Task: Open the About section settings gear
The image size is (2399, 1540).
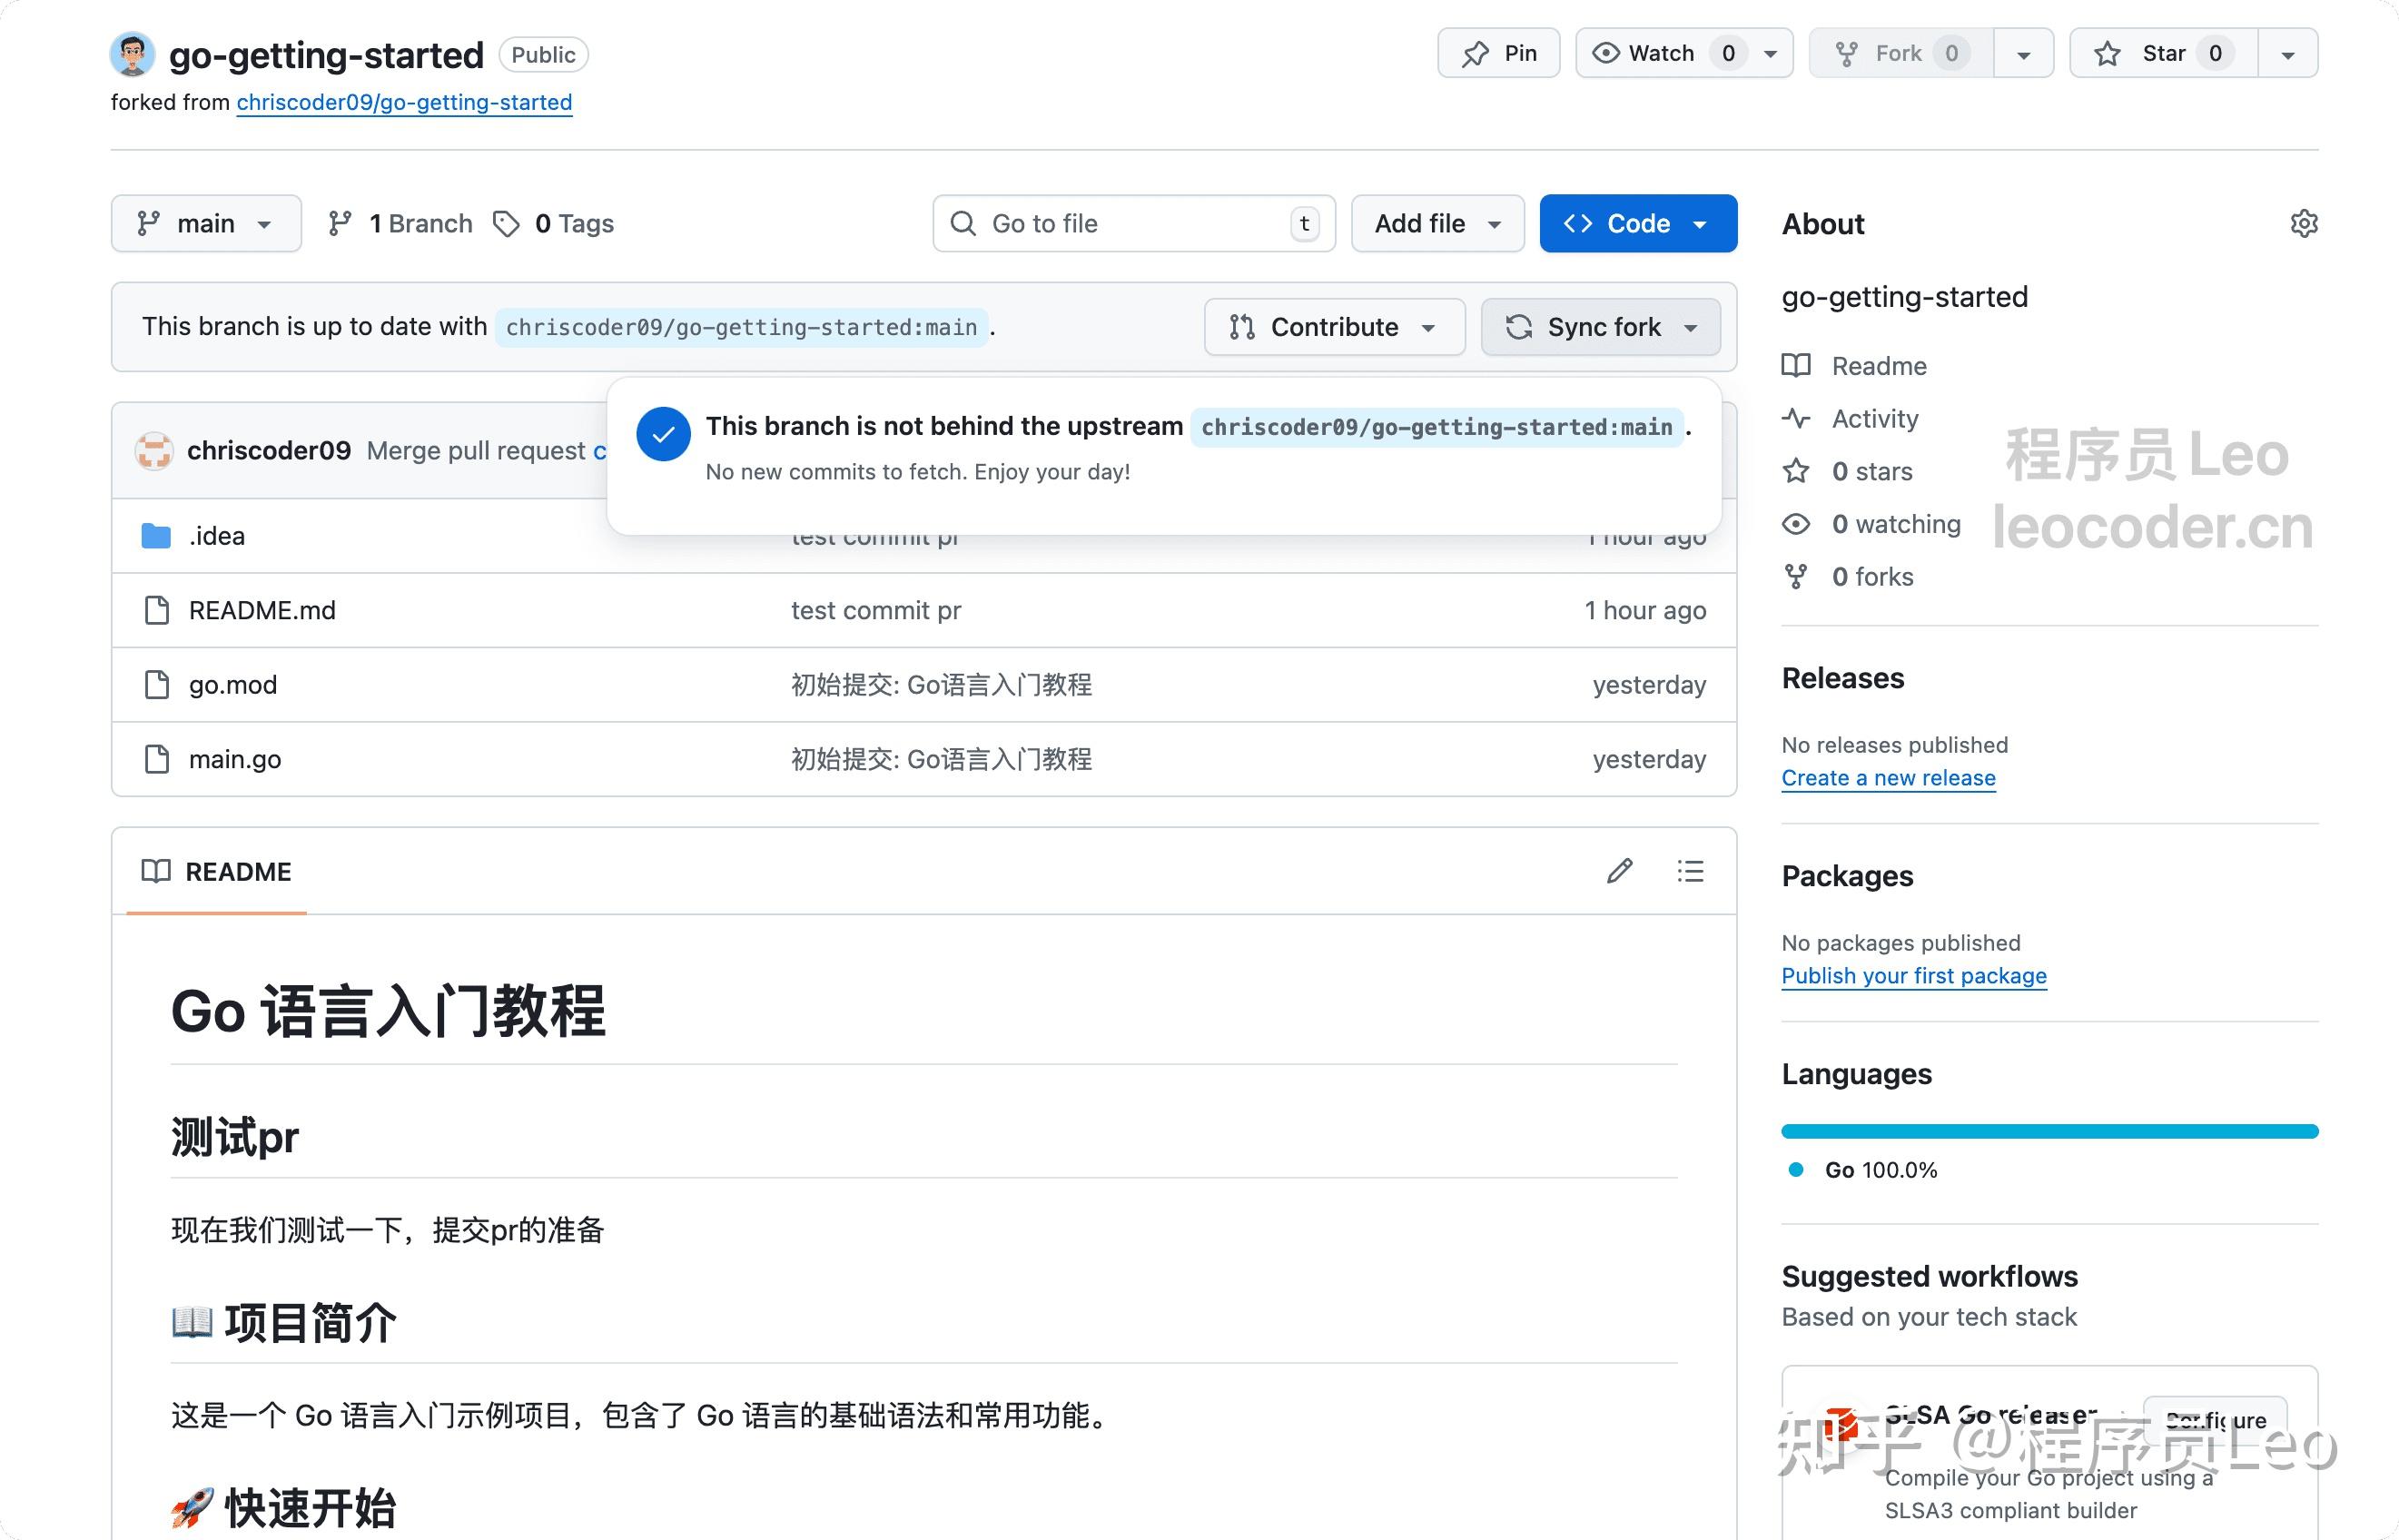Action: (2303, 223)
